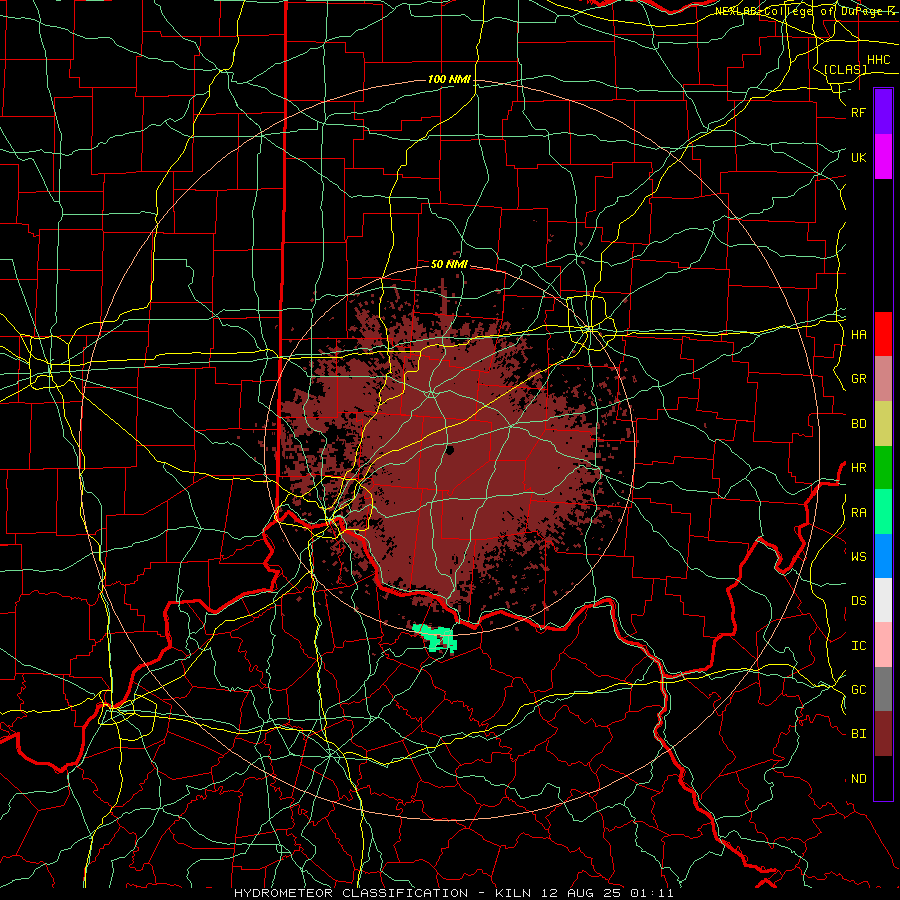Image resolution: width=900 pixels, height=900 pixels.
Task: Pick the dark green HR legend swatch
Action: 883,467
